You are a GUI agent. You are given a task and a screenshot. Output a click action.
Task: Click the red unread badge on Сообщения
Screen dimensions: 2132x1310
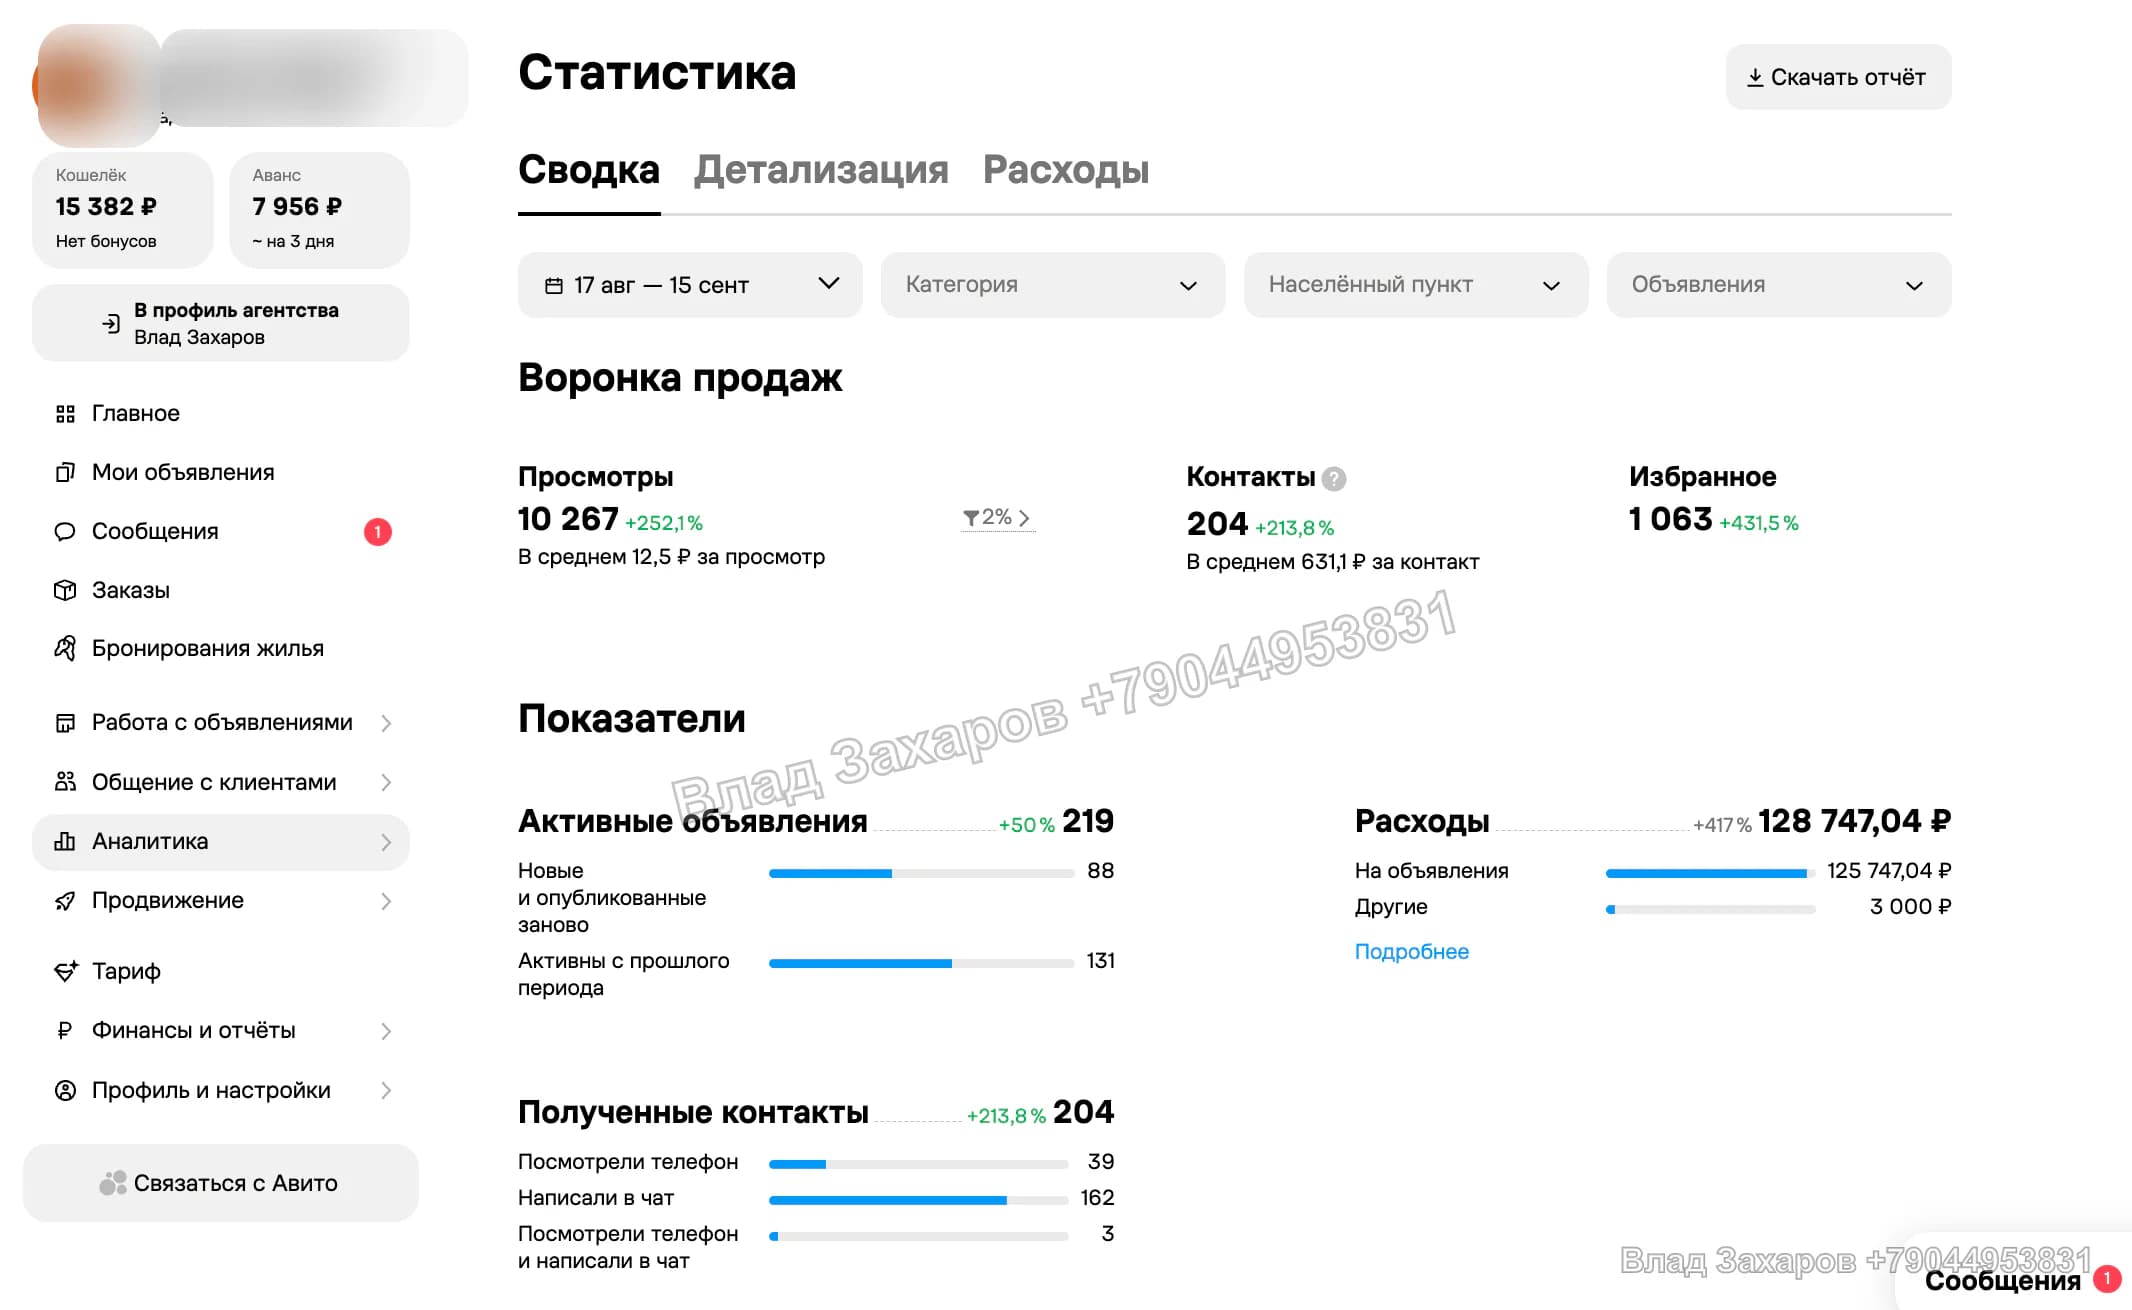(x=377, y=531)
